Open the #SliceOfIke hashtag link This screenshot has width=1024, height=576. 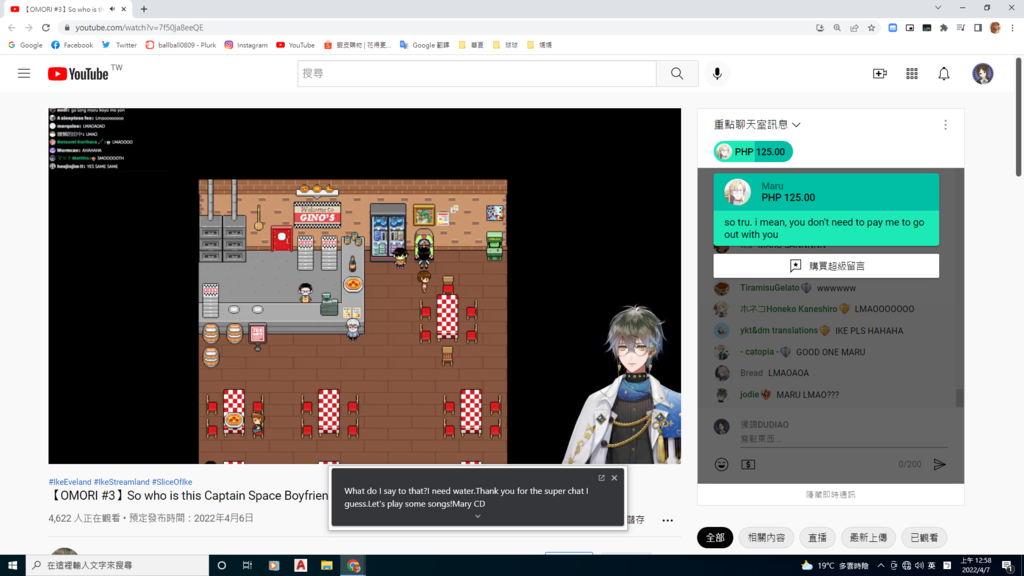point(172,482)
